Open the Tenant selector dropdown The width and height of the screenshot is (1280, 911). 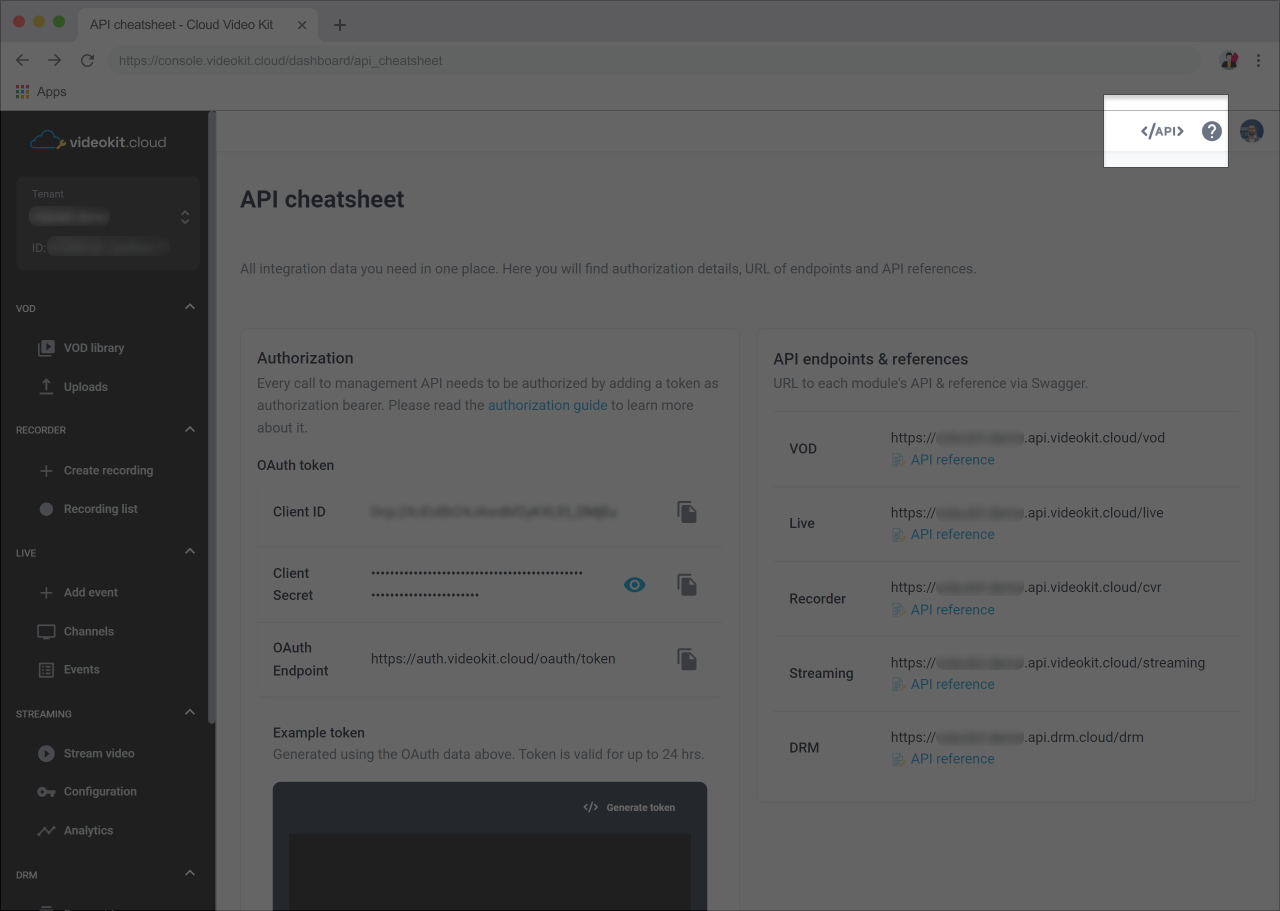coord(108,224)
